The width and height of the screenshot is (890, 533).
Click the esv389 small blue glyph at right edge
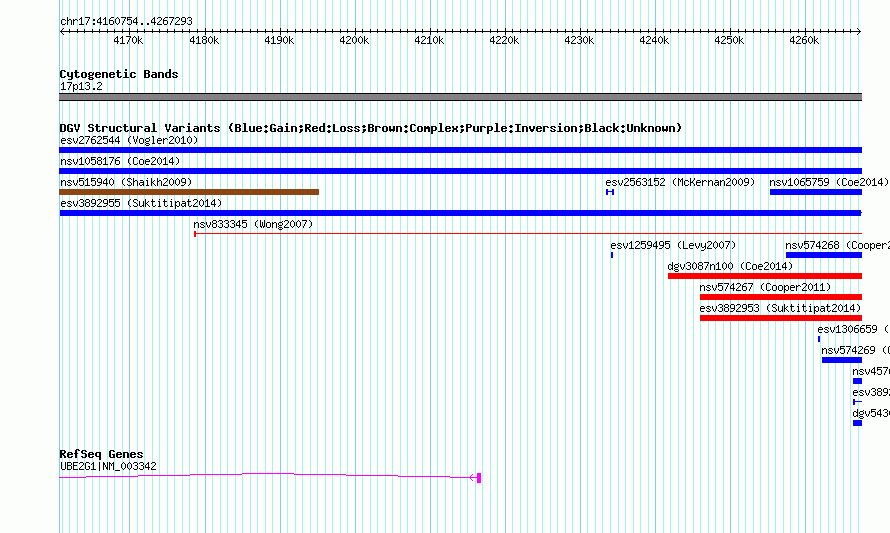pos(857,402)
